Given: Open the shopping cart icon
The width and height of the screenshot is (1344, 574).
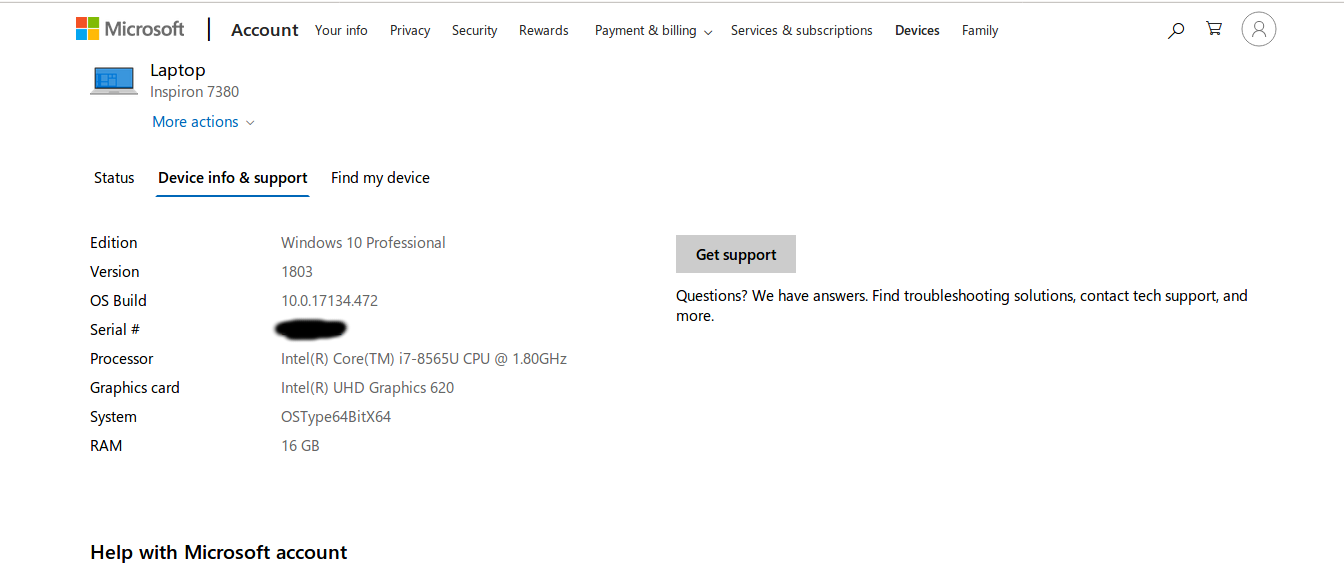Looking at the screenshot, I should point(1214,29).
